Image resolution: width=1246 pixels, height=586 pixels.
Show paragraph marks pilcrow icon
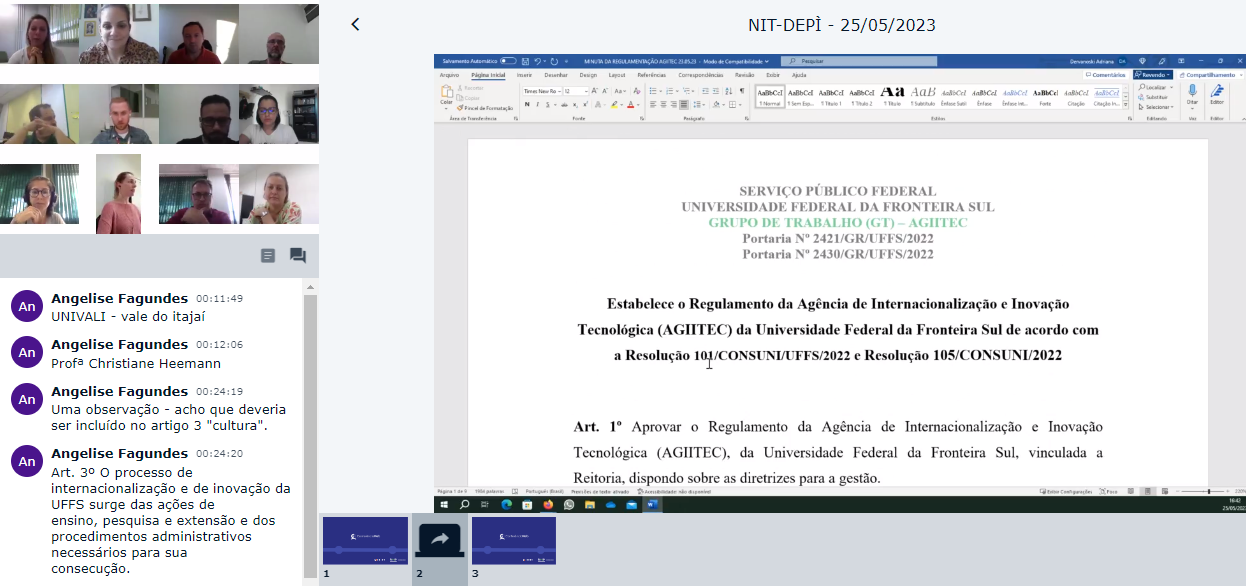pos(742,91)
